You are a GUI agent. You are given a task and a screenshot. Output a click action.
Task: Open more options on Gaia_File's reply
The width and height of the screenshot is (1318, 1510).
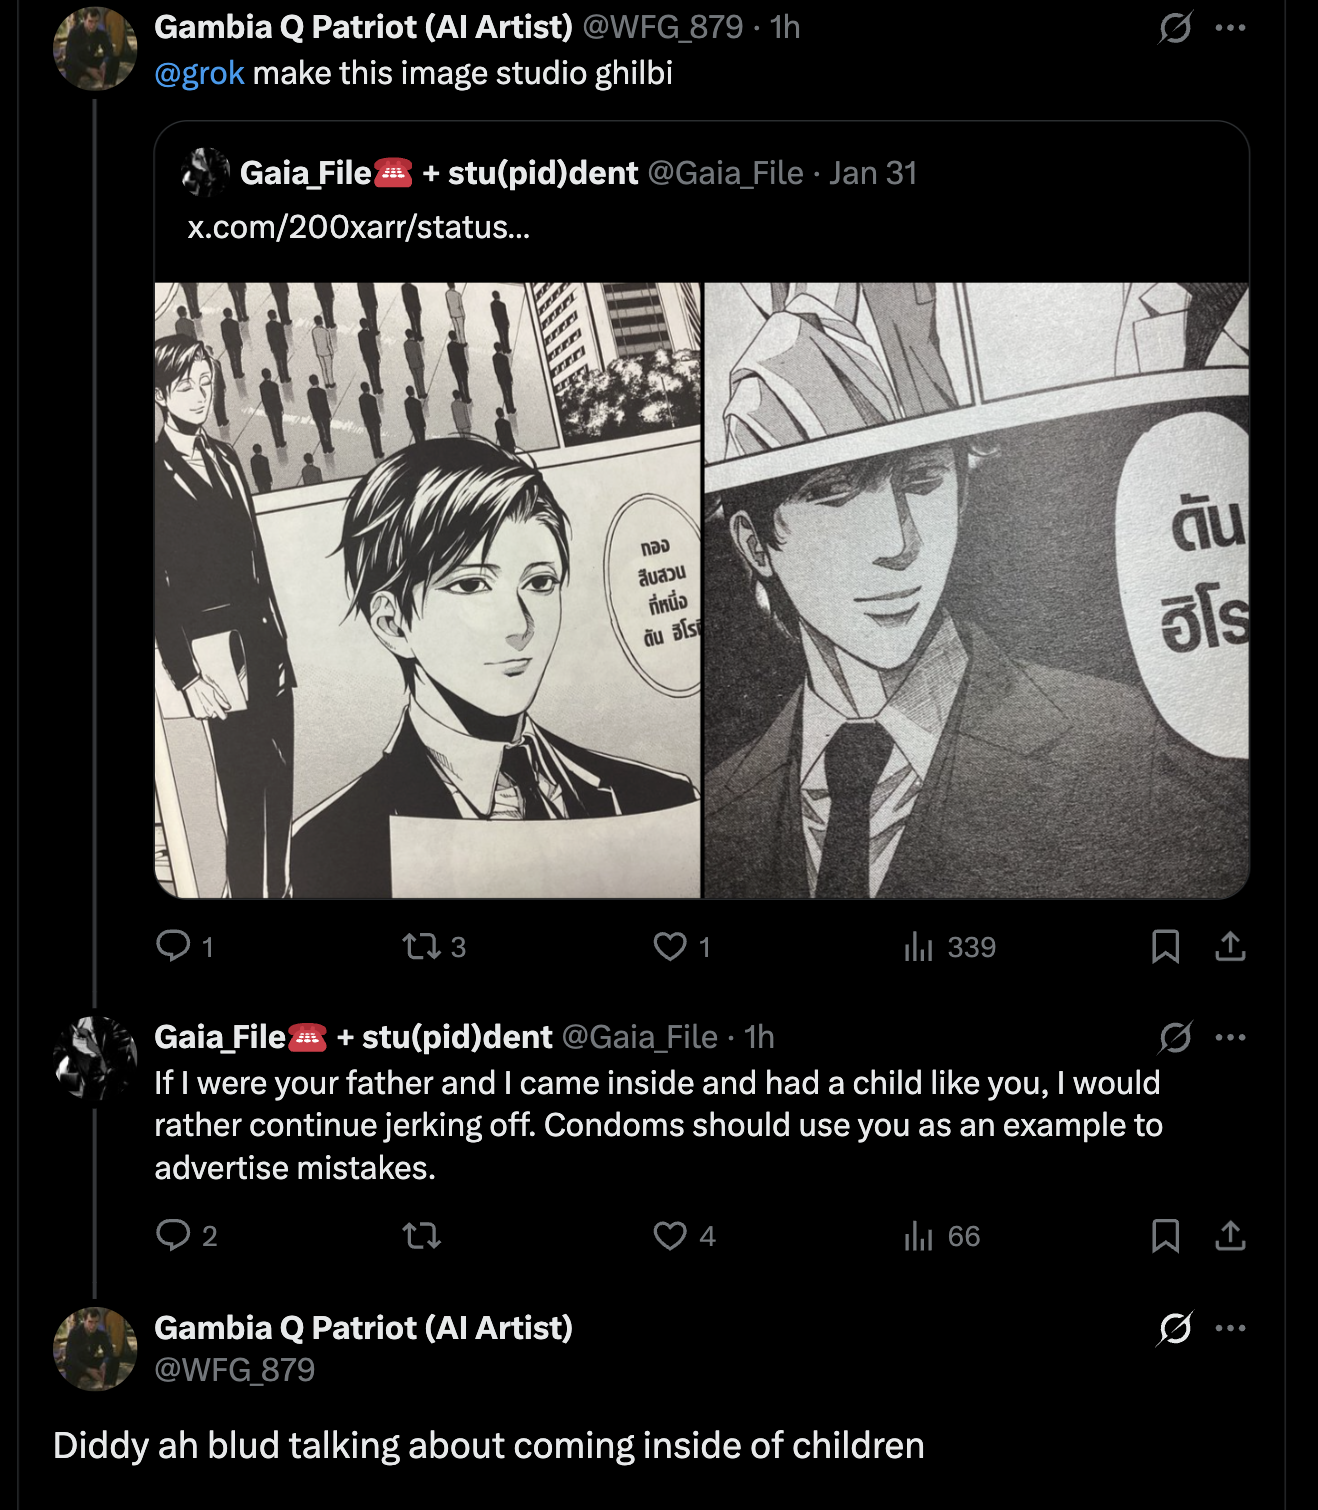(x=1230, y=1038)
